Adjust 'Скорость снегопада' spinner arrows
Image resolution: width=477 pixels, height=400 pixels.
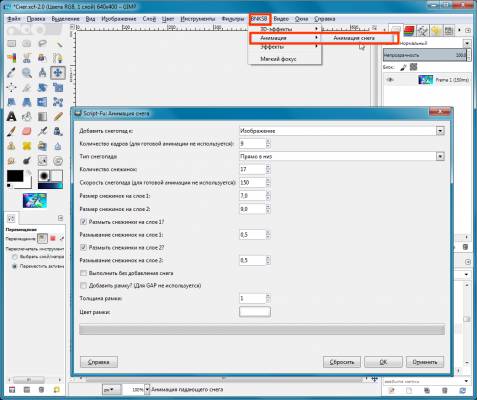pos(268,183)
